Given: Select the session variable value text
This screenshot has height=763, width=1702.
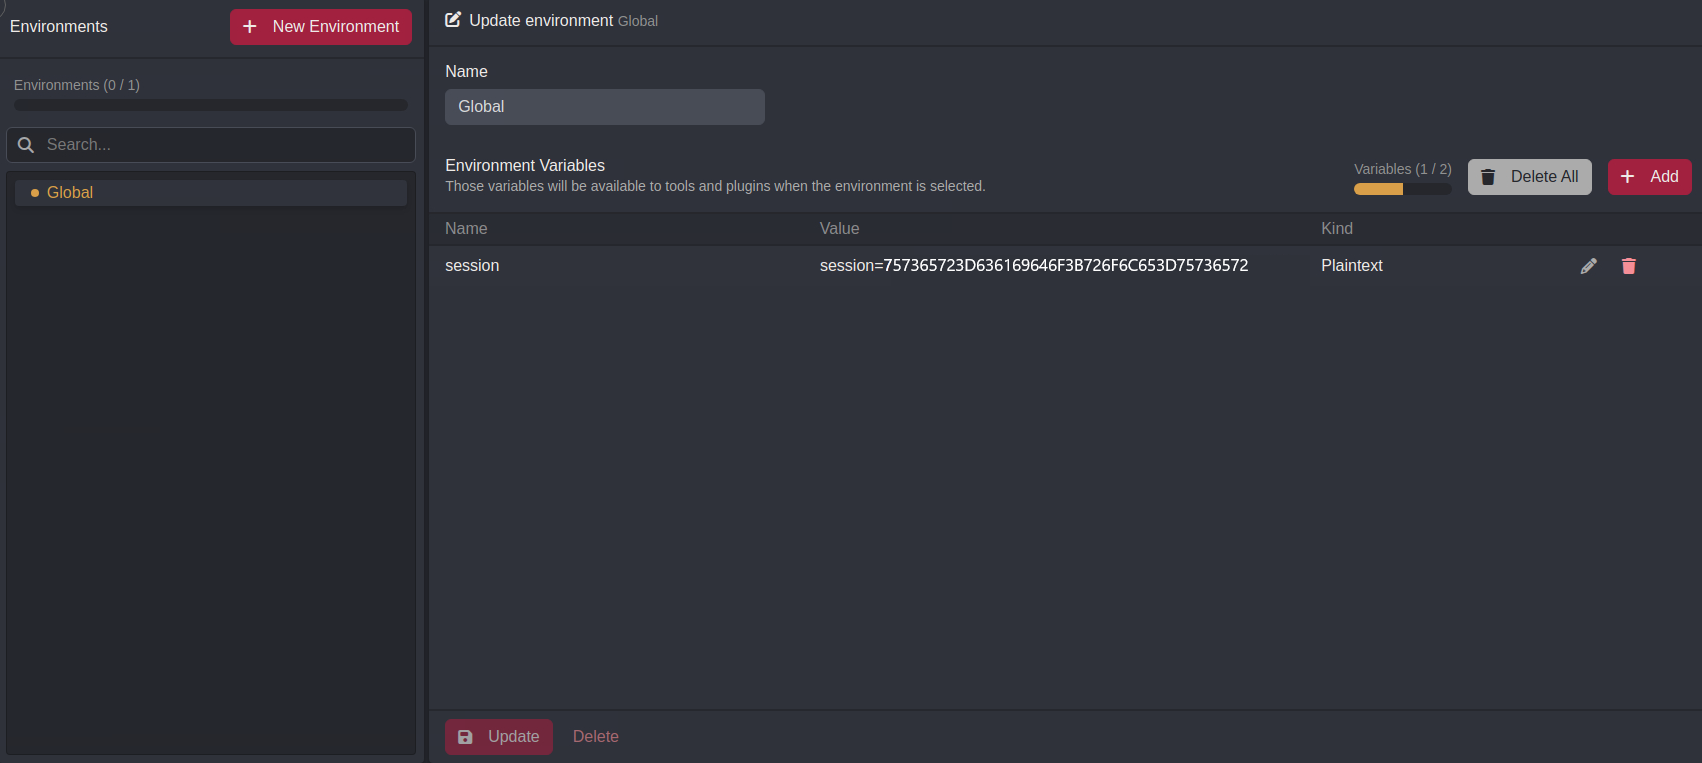Looking at the screenshot, I should pyautogui.click(x=1033, y=265).
